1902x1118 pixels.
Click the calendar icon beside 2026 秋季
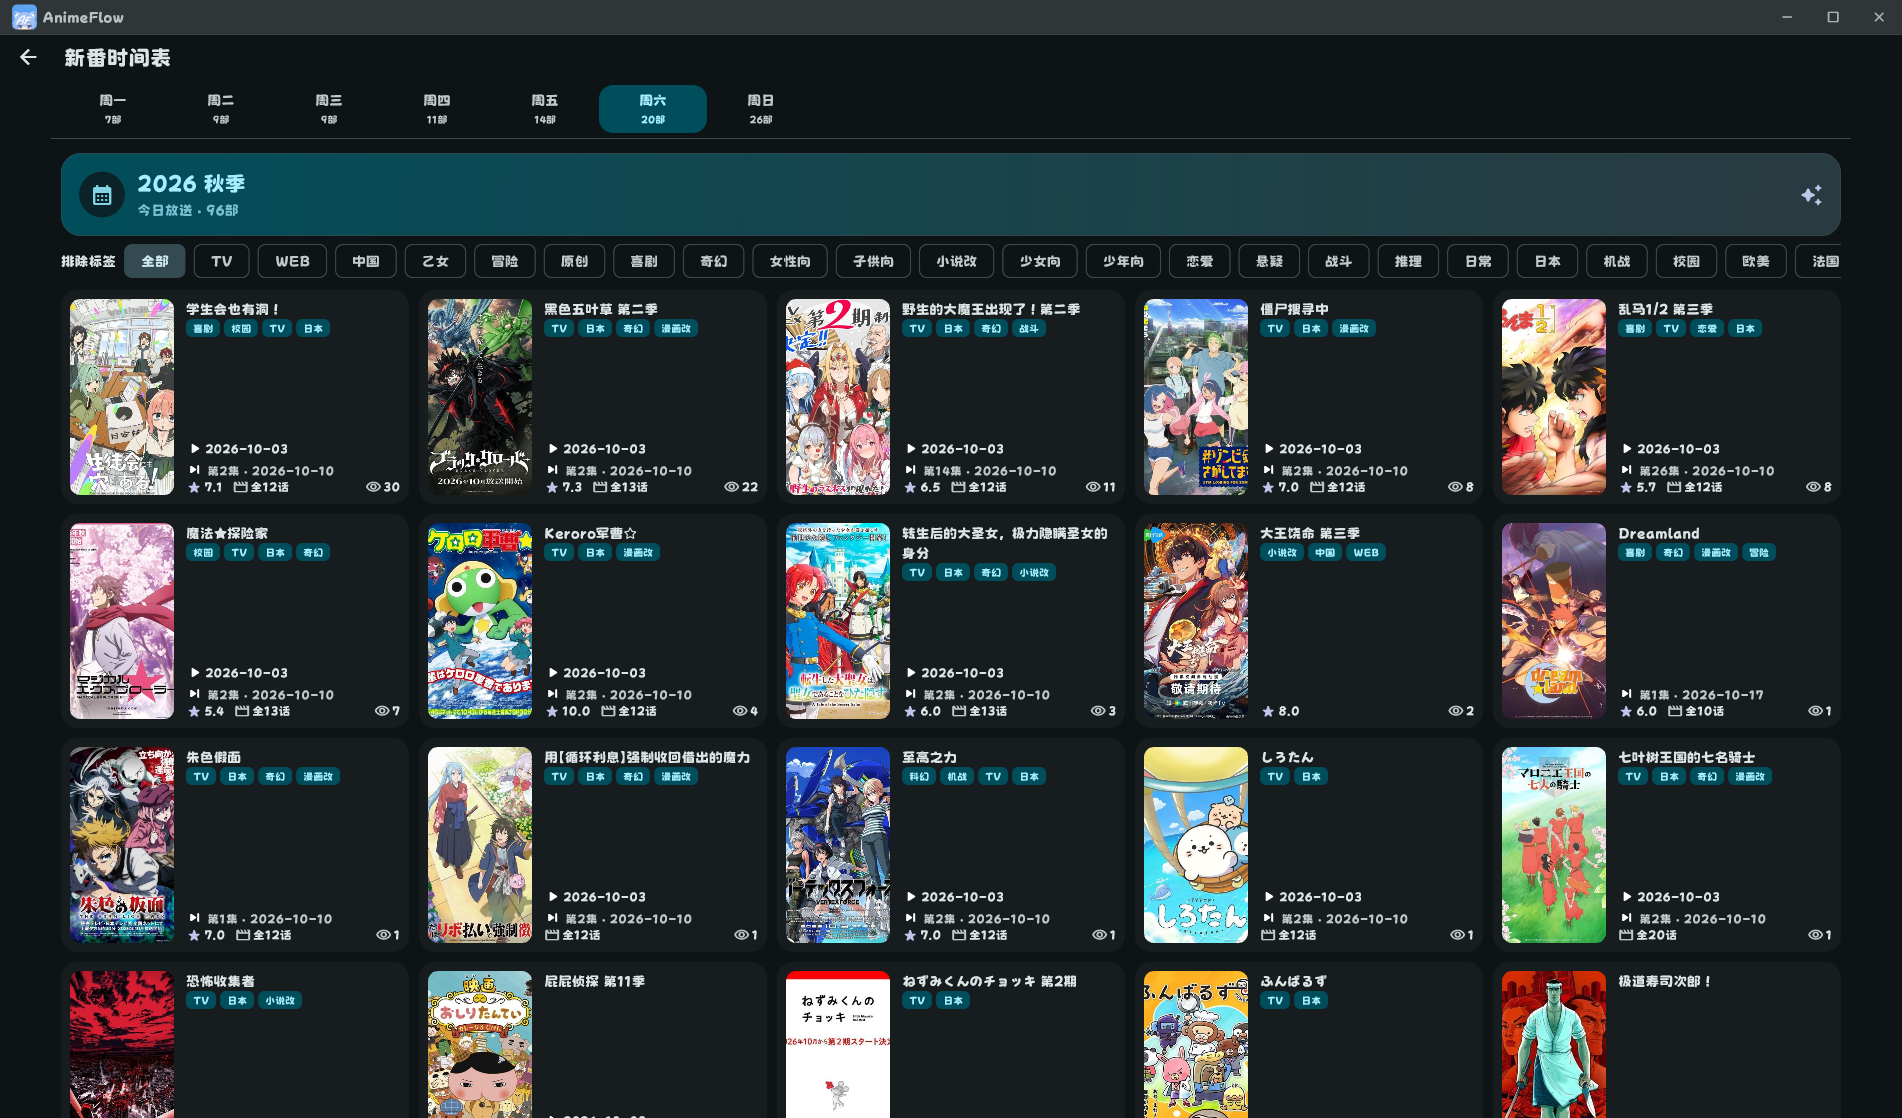pos(102,195)
